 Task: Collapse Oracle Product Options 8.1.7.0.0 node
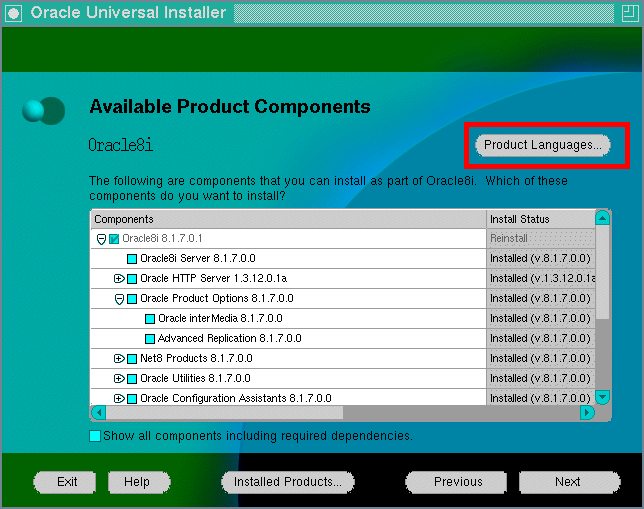[119, 299]
